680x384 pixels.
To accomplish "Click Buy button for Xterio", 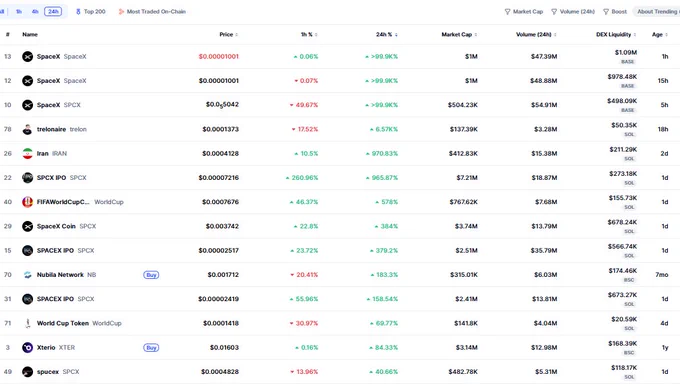I will point(151,348).
